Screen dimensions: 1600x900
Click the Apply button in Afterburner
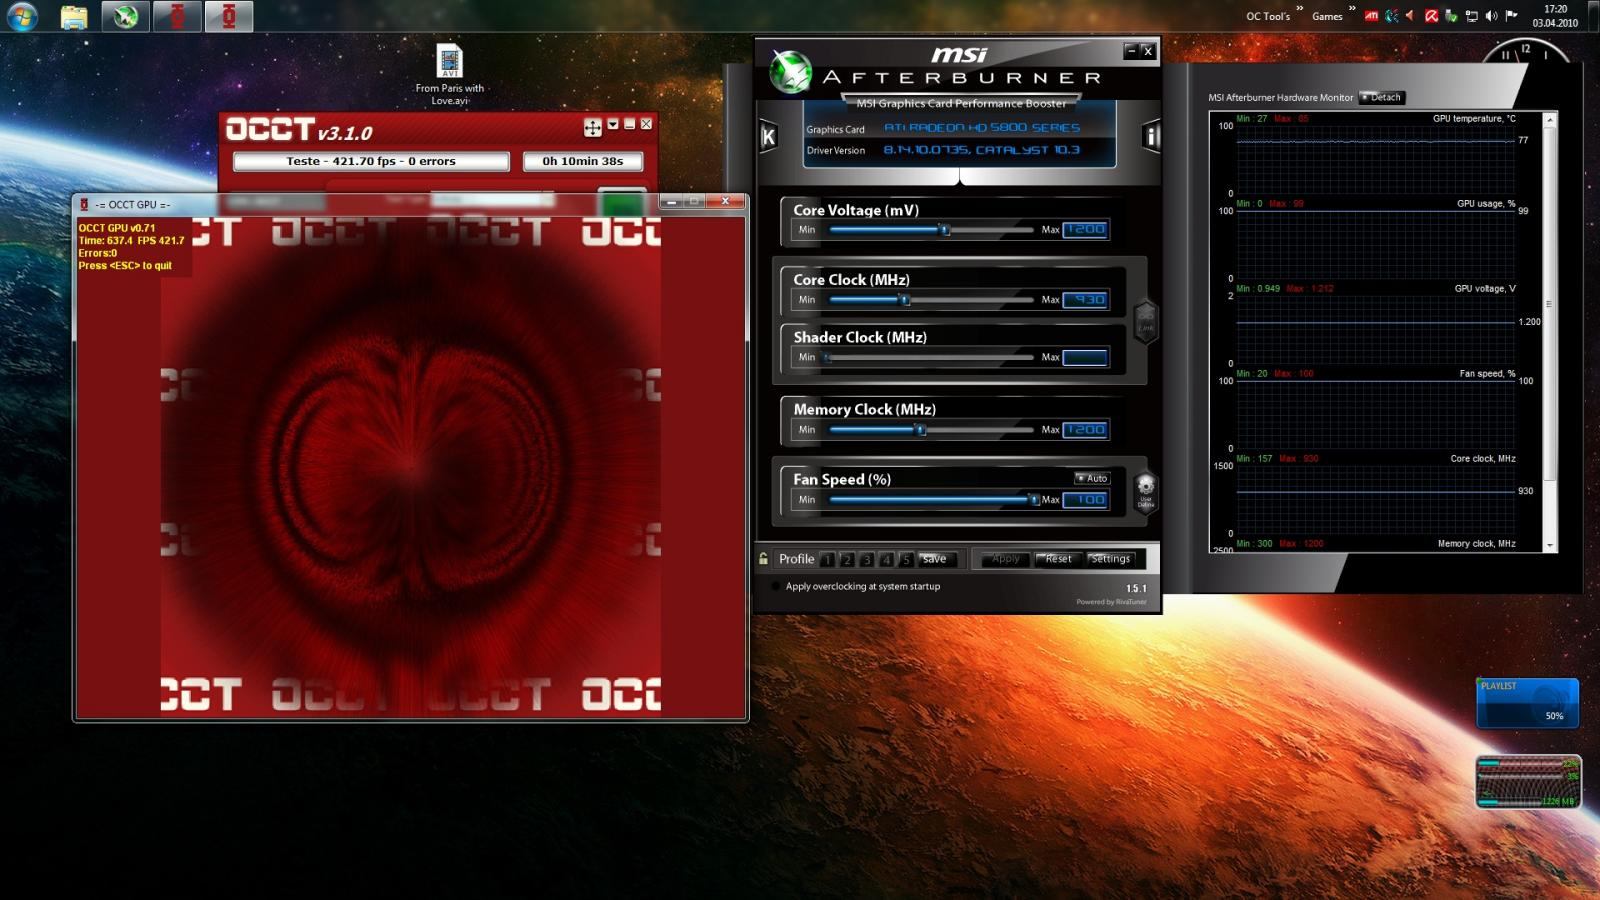[x=1005, y=559]
